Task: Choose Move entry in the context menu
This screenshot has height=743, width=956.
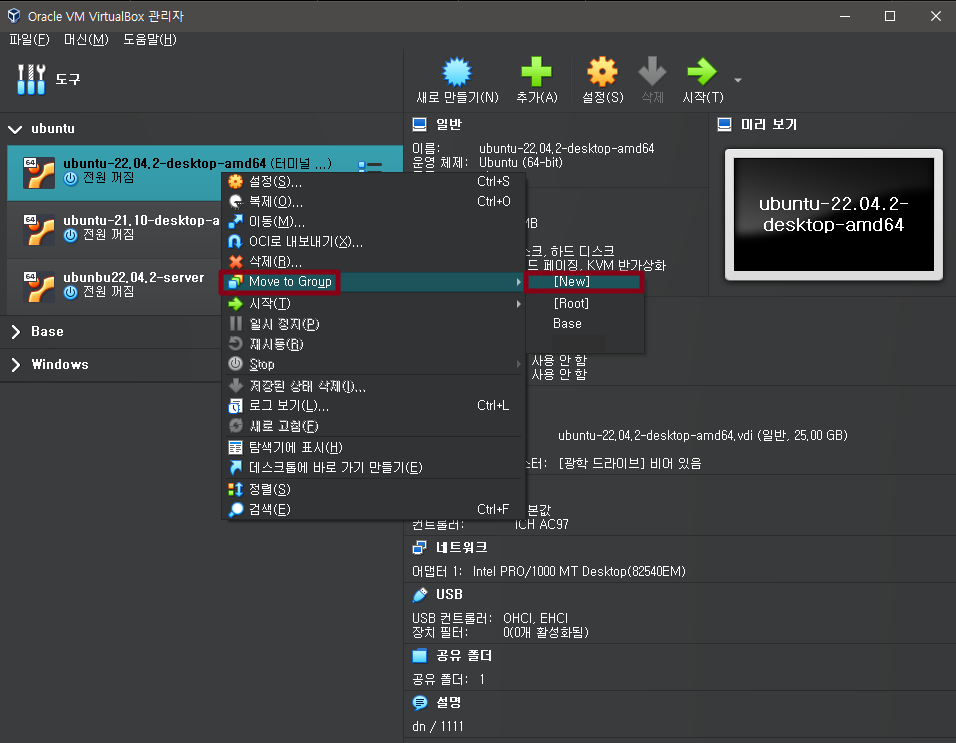Action: [x=373, y=222]
